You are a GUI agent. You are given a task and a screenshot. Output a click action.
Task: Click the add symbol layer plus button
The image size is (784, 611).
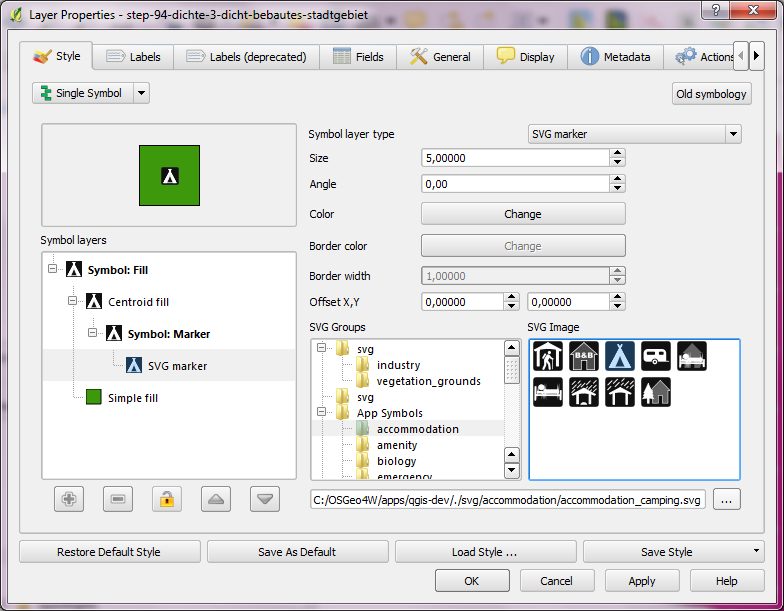click(69, 498)
